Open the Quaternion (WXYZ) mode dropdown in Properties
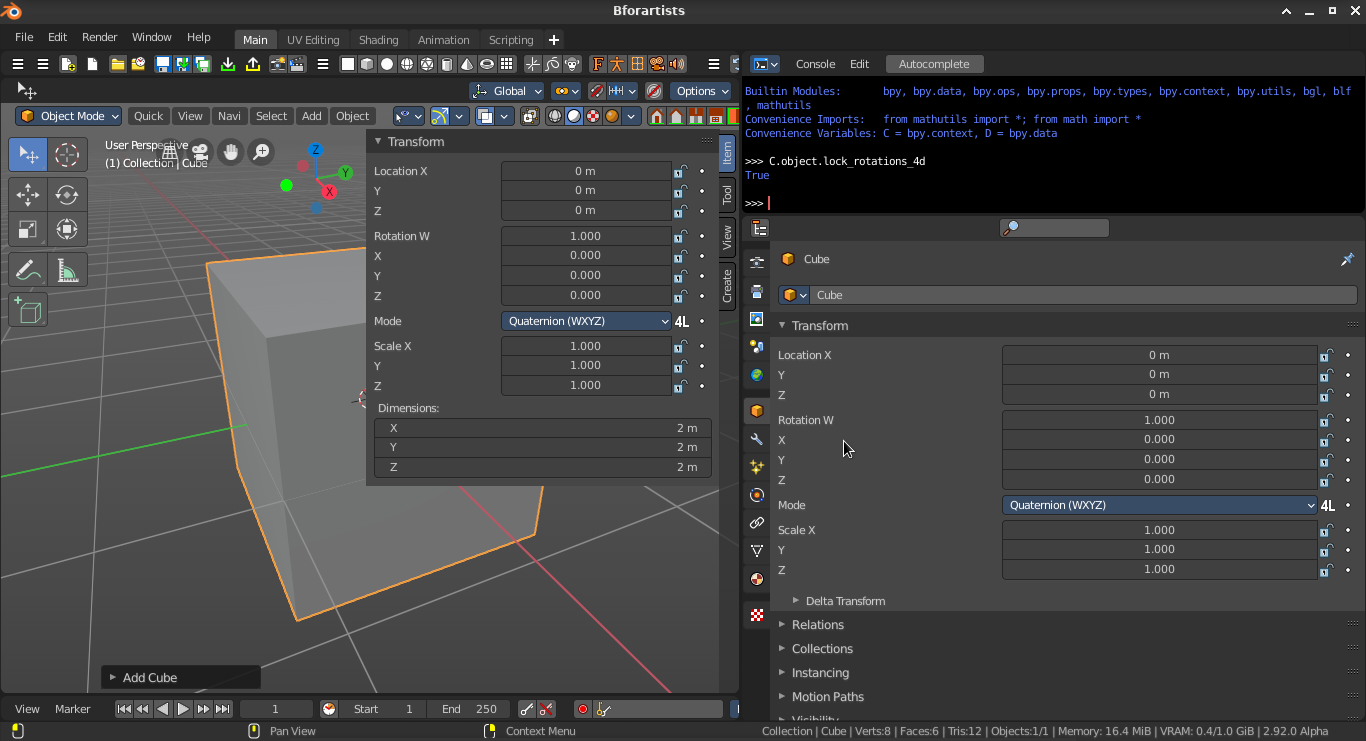Screen dimensions: 1366x741 pyautogui.click(x=1160, y=505)
